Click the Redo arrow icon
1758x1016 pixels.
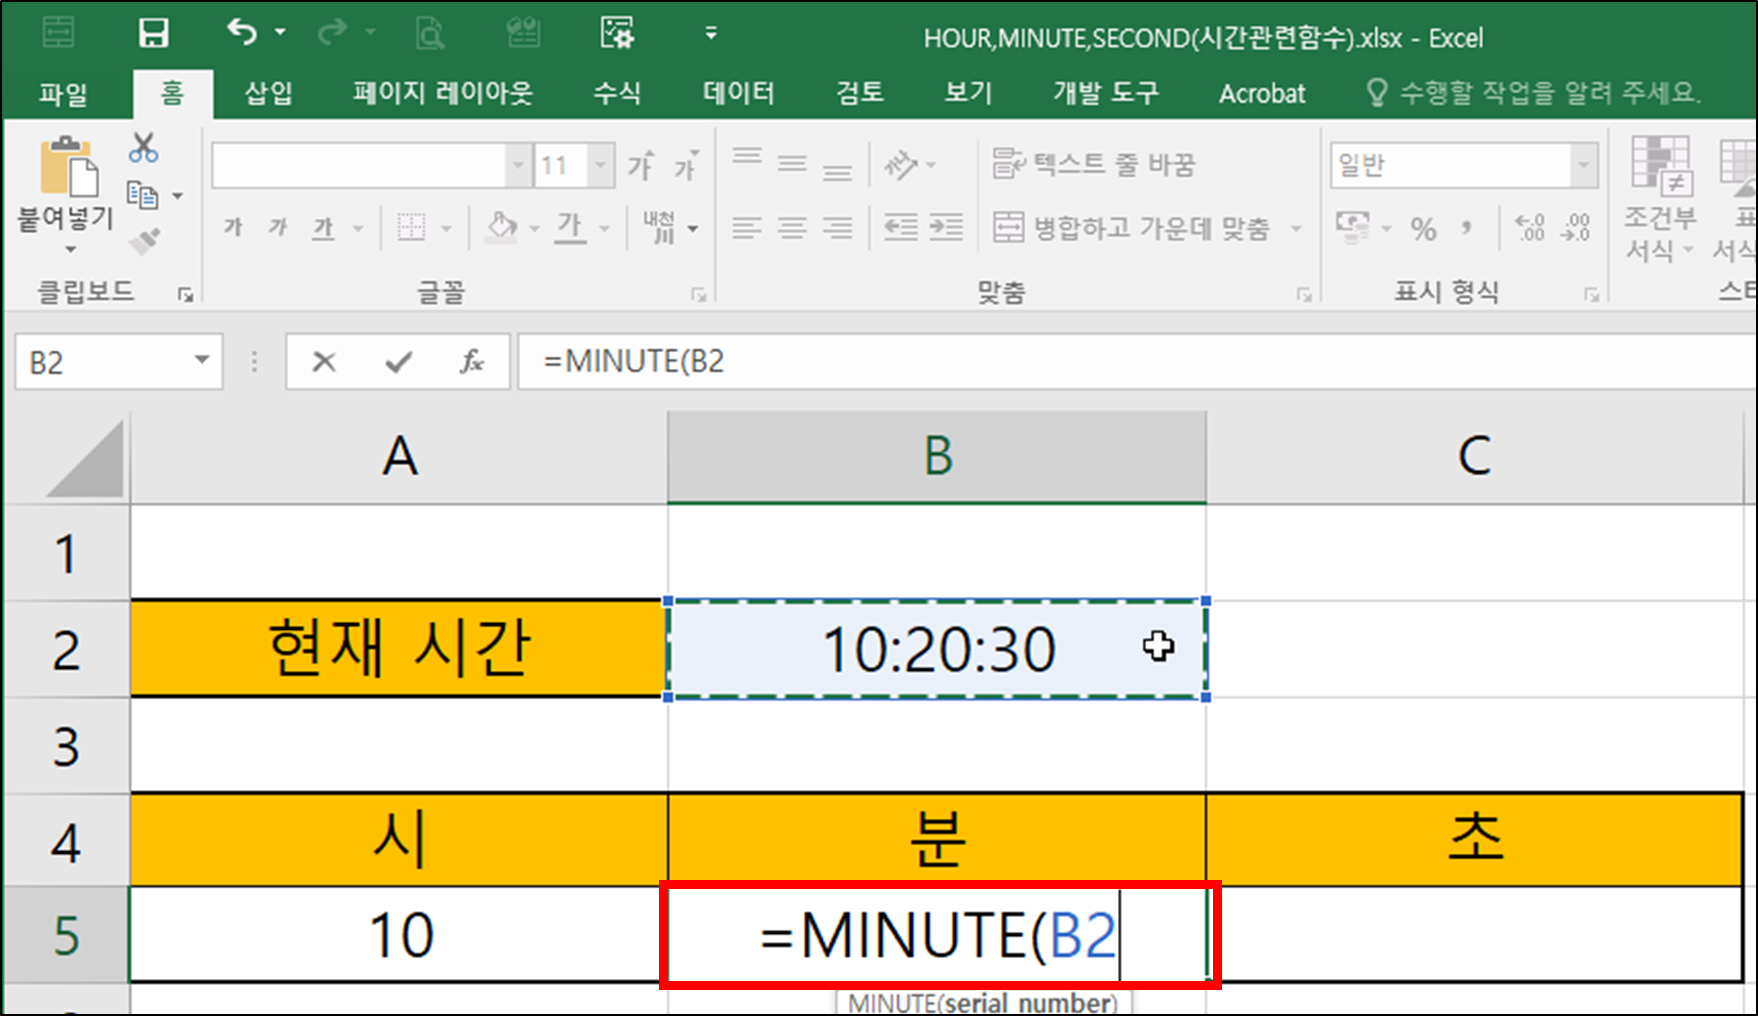click(332, 33)
